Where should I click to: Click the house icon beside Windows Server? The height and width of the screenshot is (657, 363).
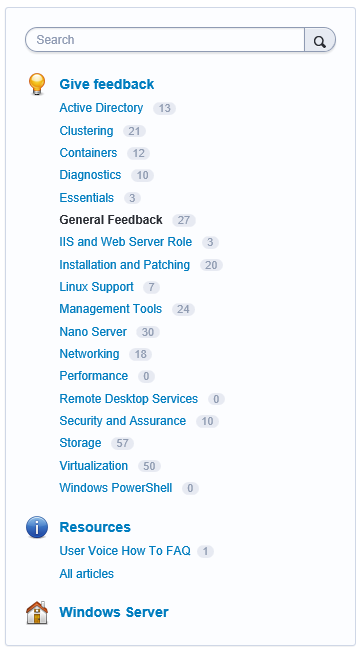(x=37, y=613)
